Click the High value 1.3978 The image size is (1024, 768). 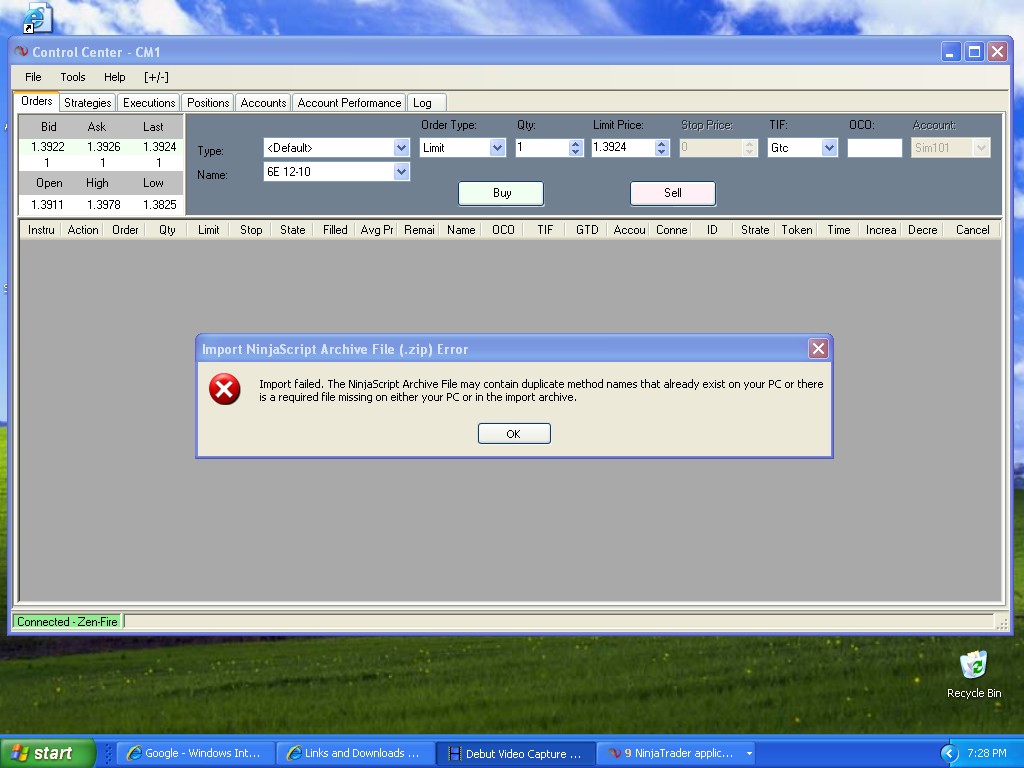103,204
